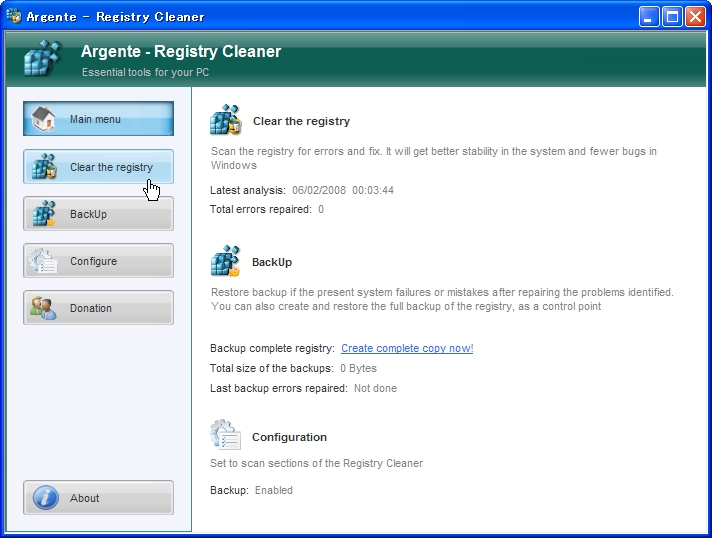Screen dimensions: 712x538
Task: Click the Argente logo icon in green header
Action: (42, 58)
